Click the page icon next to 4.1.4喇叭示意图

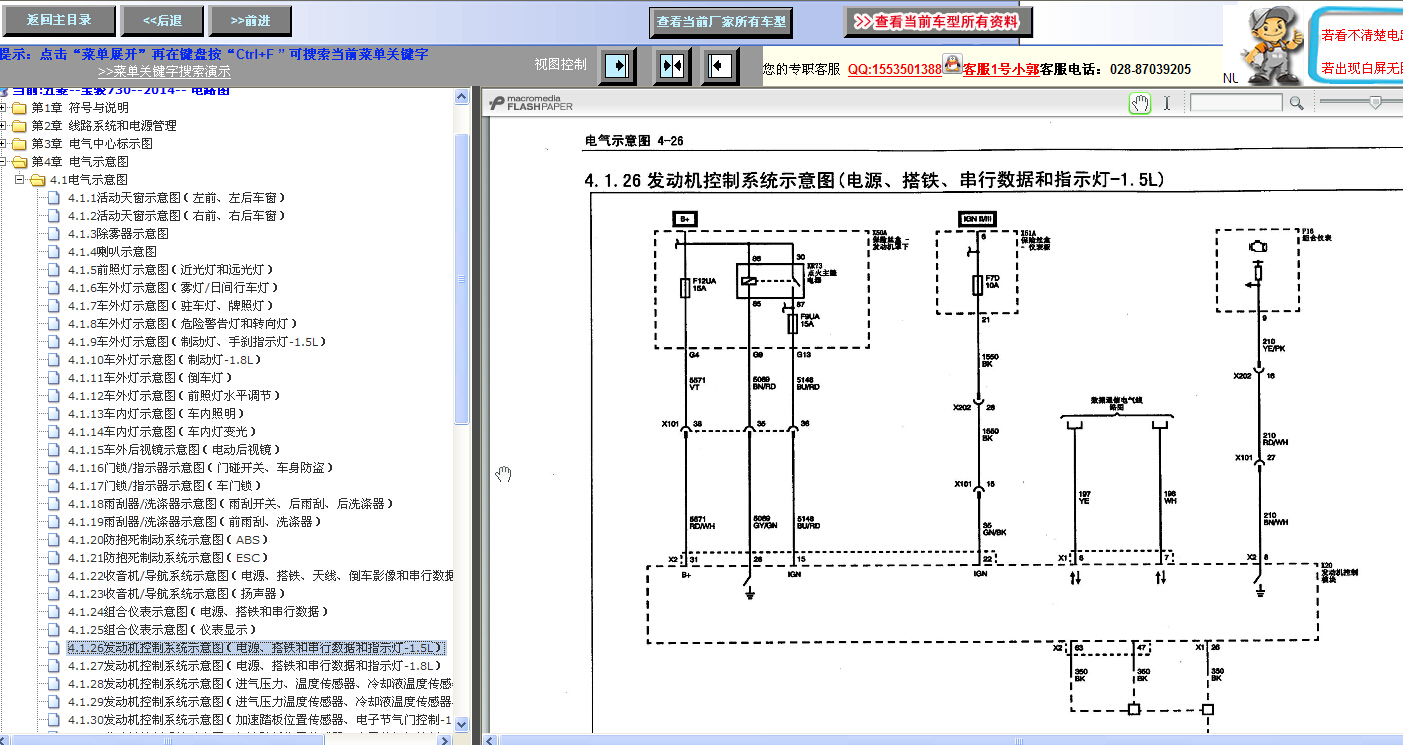[x=55, y=252]
